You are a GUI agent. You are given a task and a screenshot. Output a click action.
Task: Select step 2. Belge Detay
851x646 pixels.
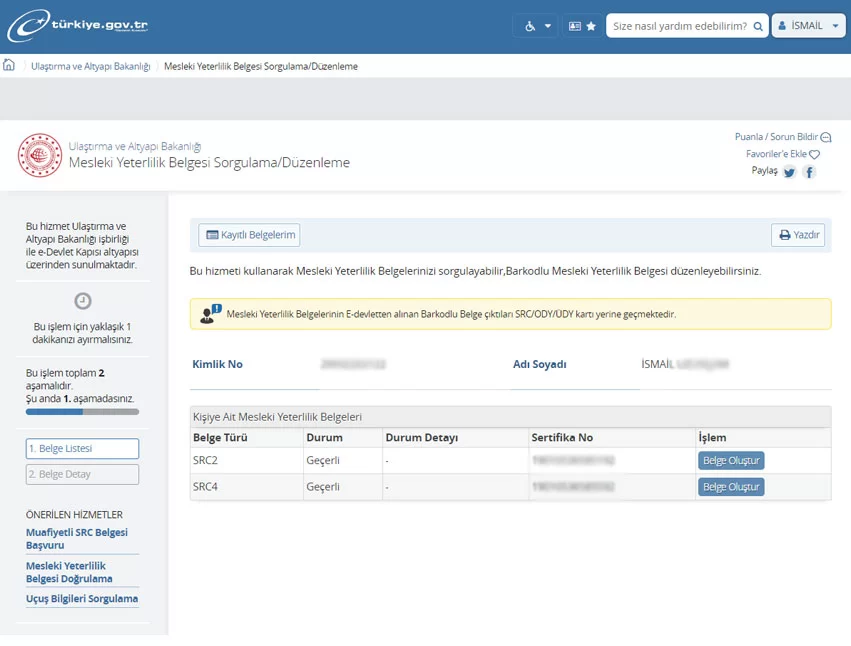pyautogui.click(x=82, y=474)
